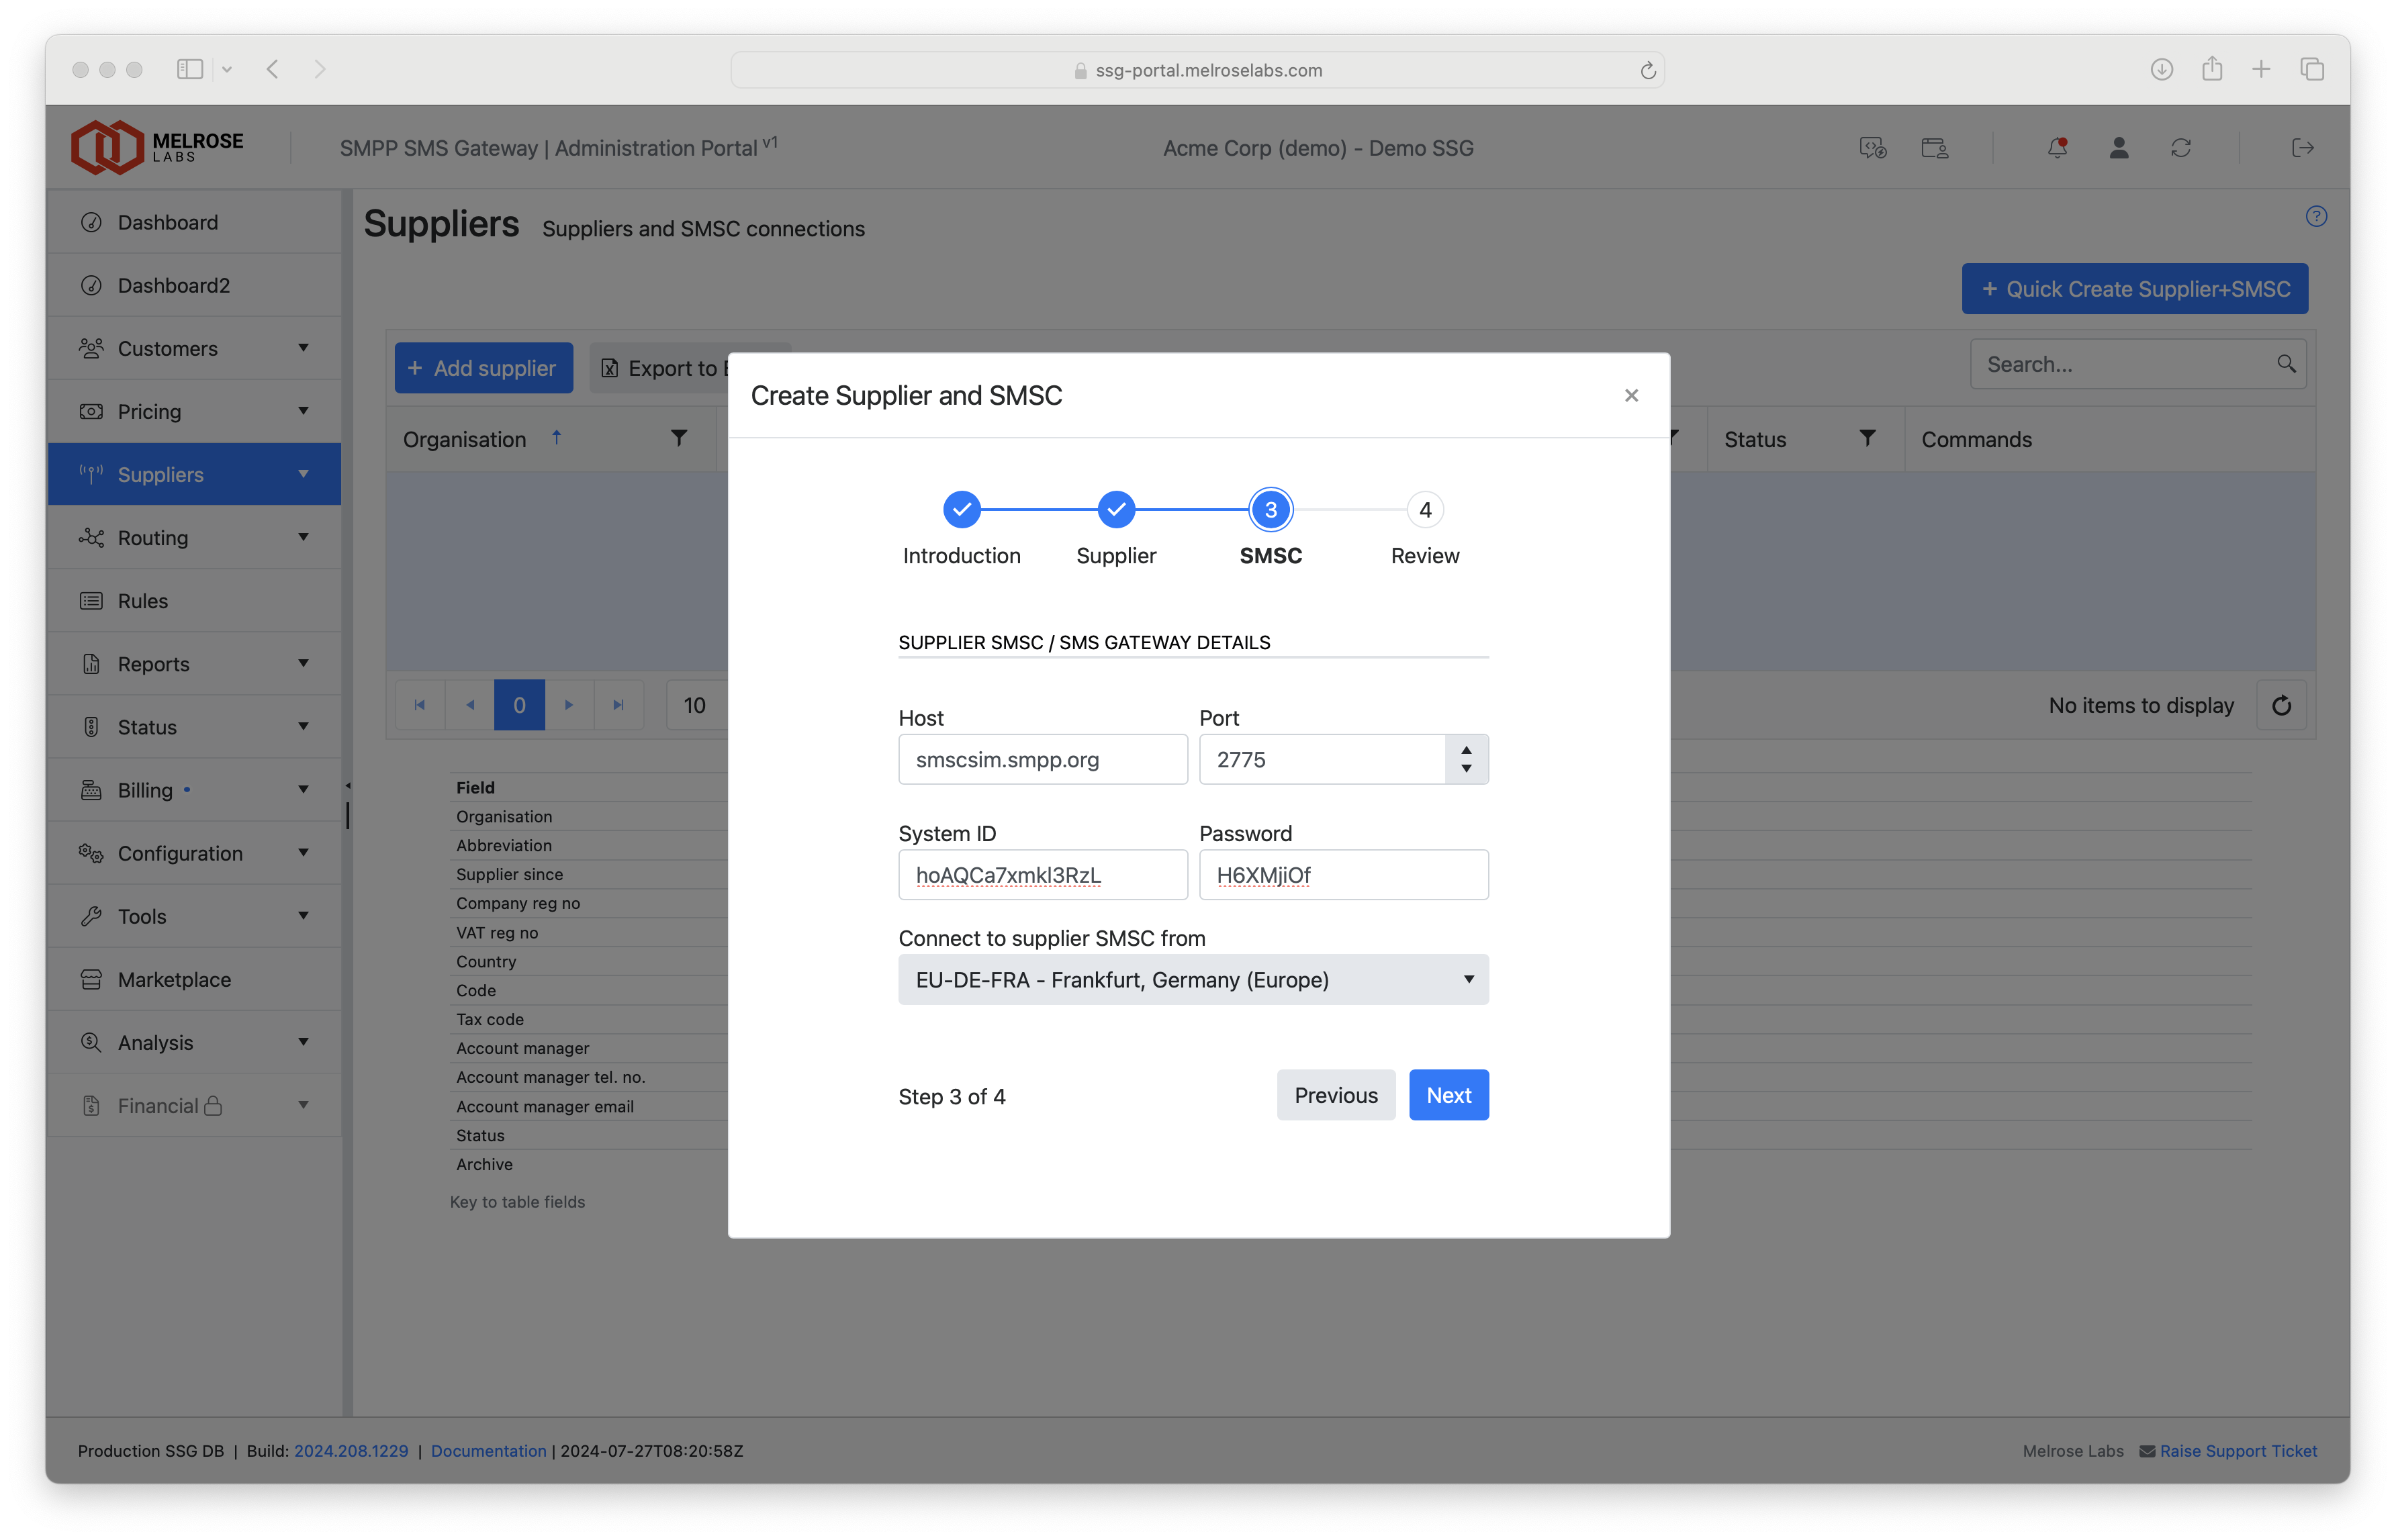The height and width of the screenshot is (1540, 2396).
Task: Expand the Billing menu arrow
Action: (303, 789)
